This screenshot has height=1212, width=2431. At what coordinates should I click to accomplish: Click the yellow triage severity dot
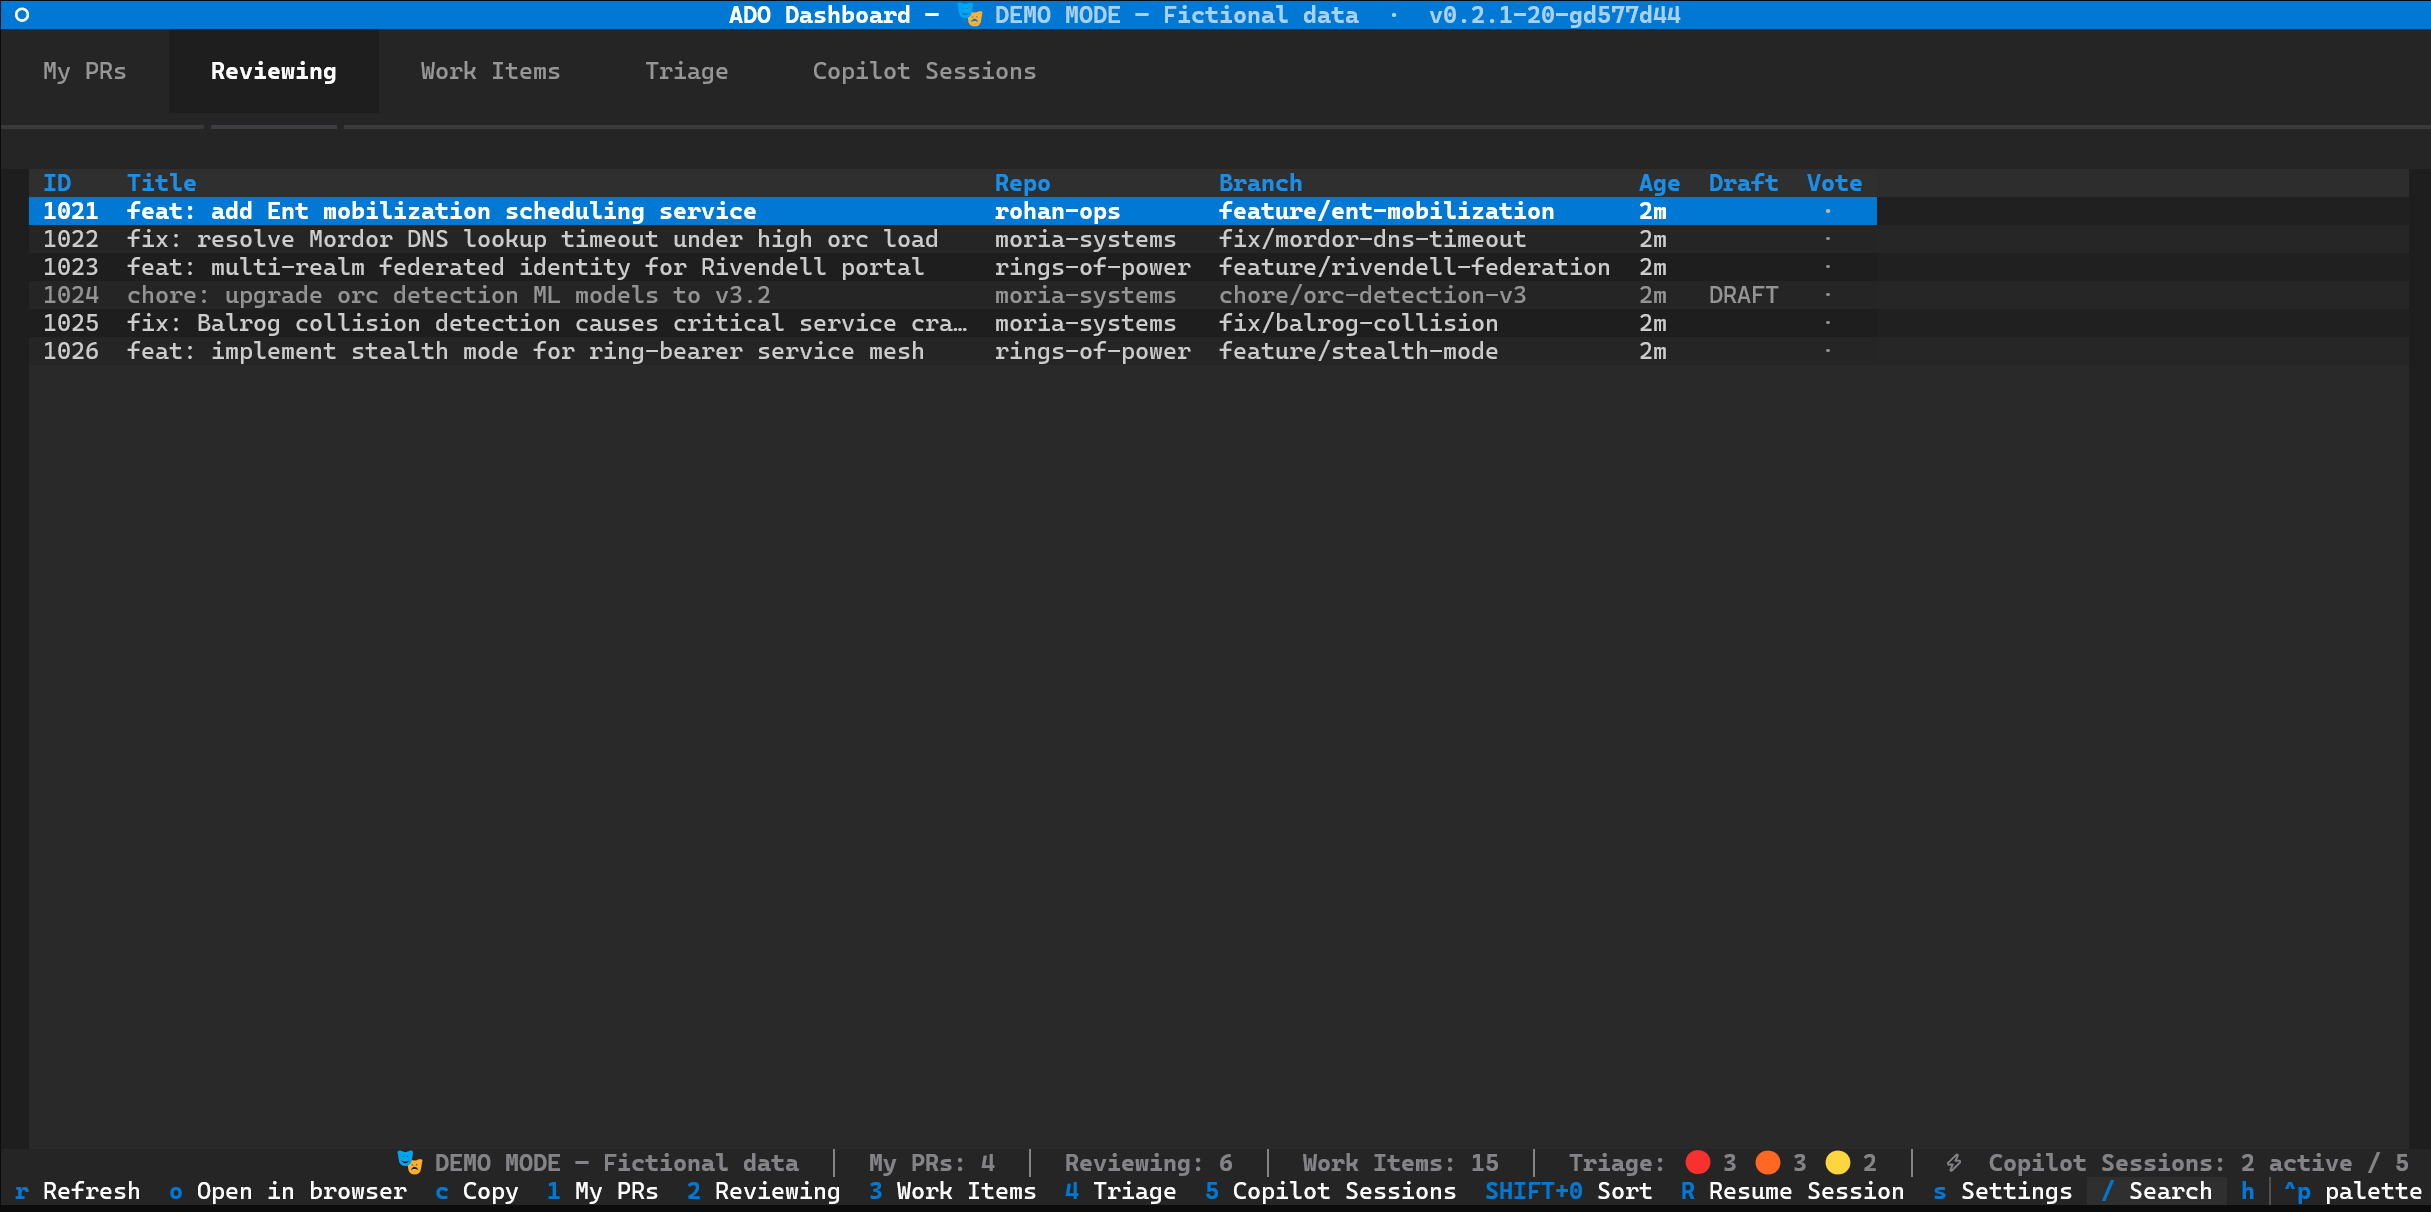(1837, 1162)
